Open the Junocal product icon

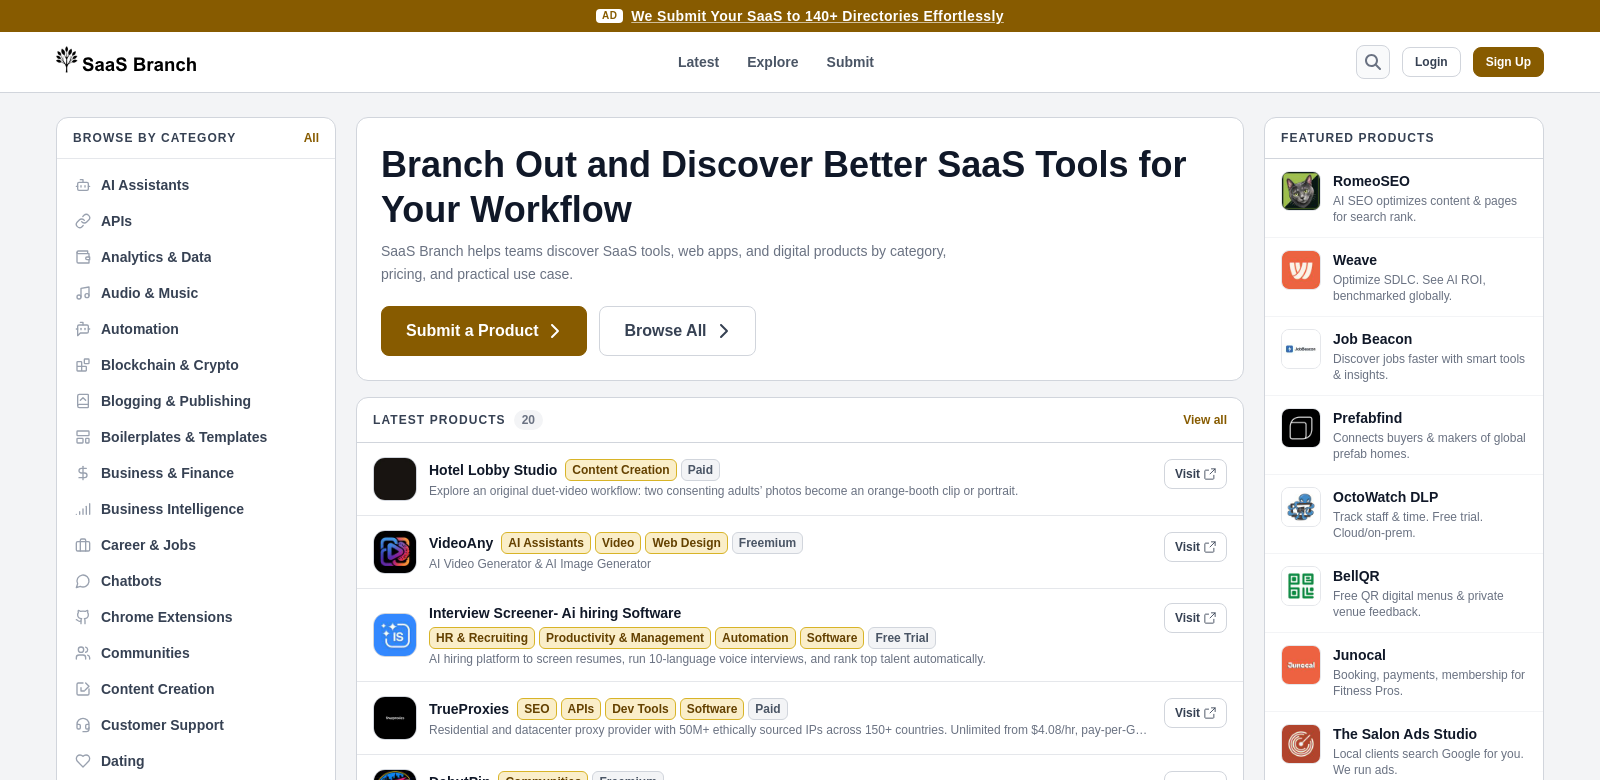pyautogui.click(x=1301, y=665)
